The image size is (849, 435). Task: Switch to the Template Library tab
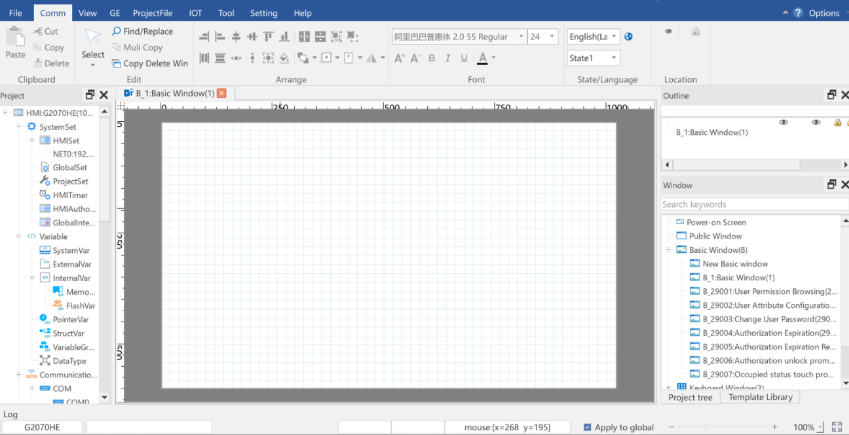[760, 397]
